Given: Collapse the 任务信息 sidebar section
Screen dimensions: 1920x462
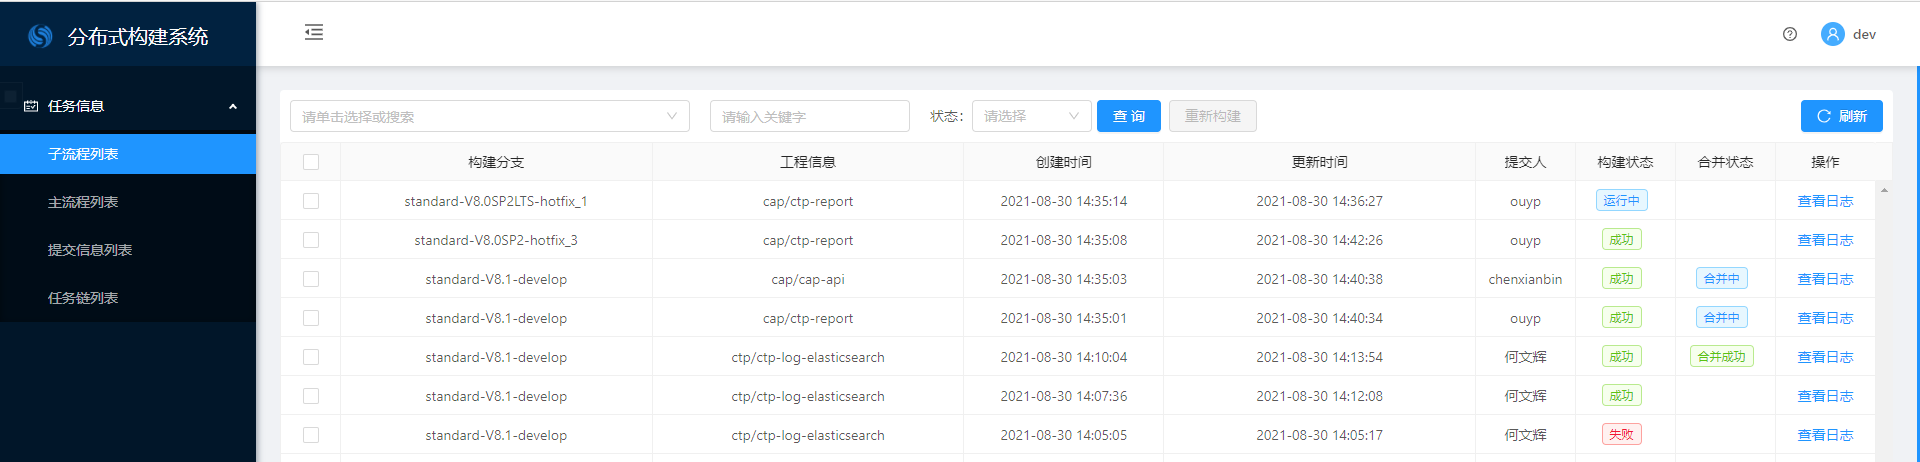Looking at the screenshot, I should pyautogui.click(x=233, y=106).
